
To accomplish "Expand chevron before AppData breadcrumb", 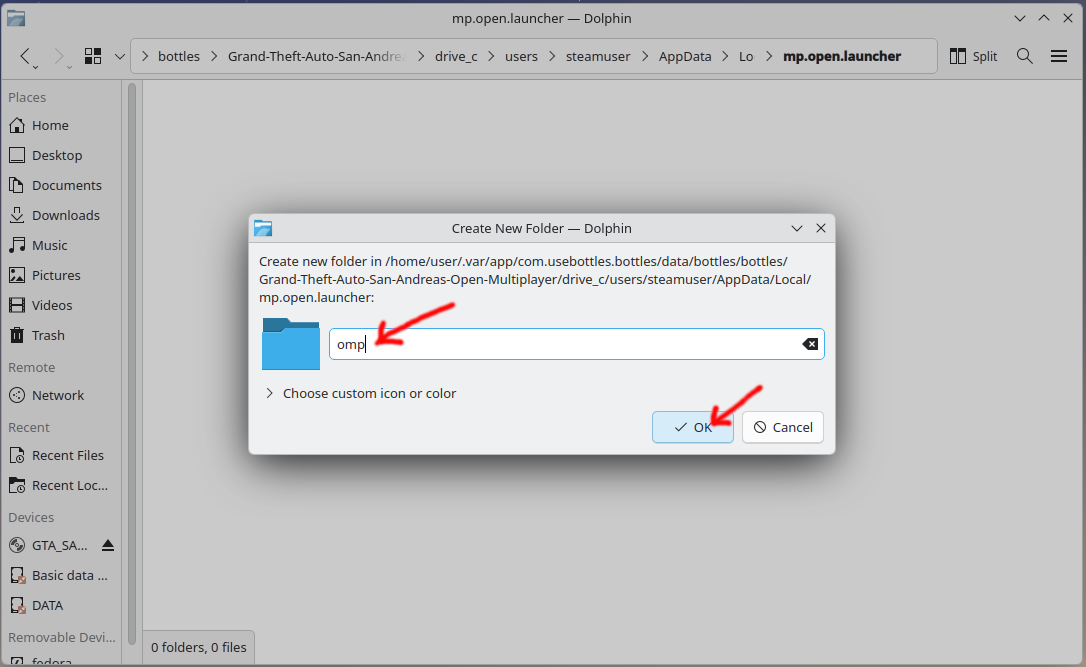I will (x=645, y=56).
